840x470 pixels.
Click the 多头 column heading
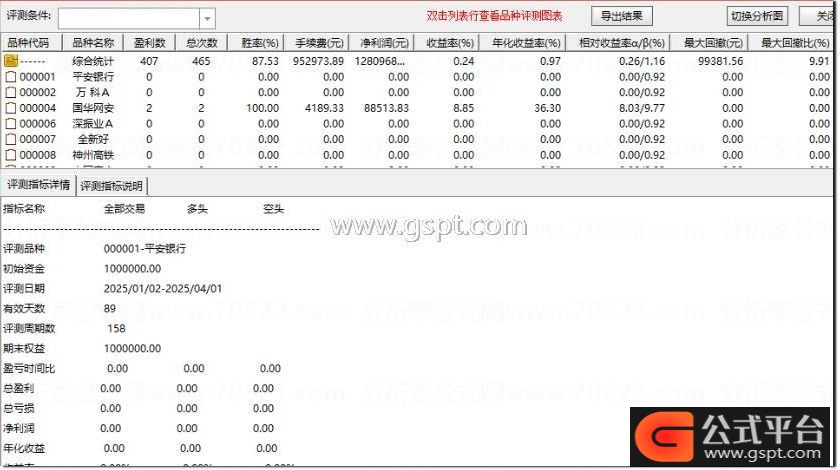pos(197,209)
